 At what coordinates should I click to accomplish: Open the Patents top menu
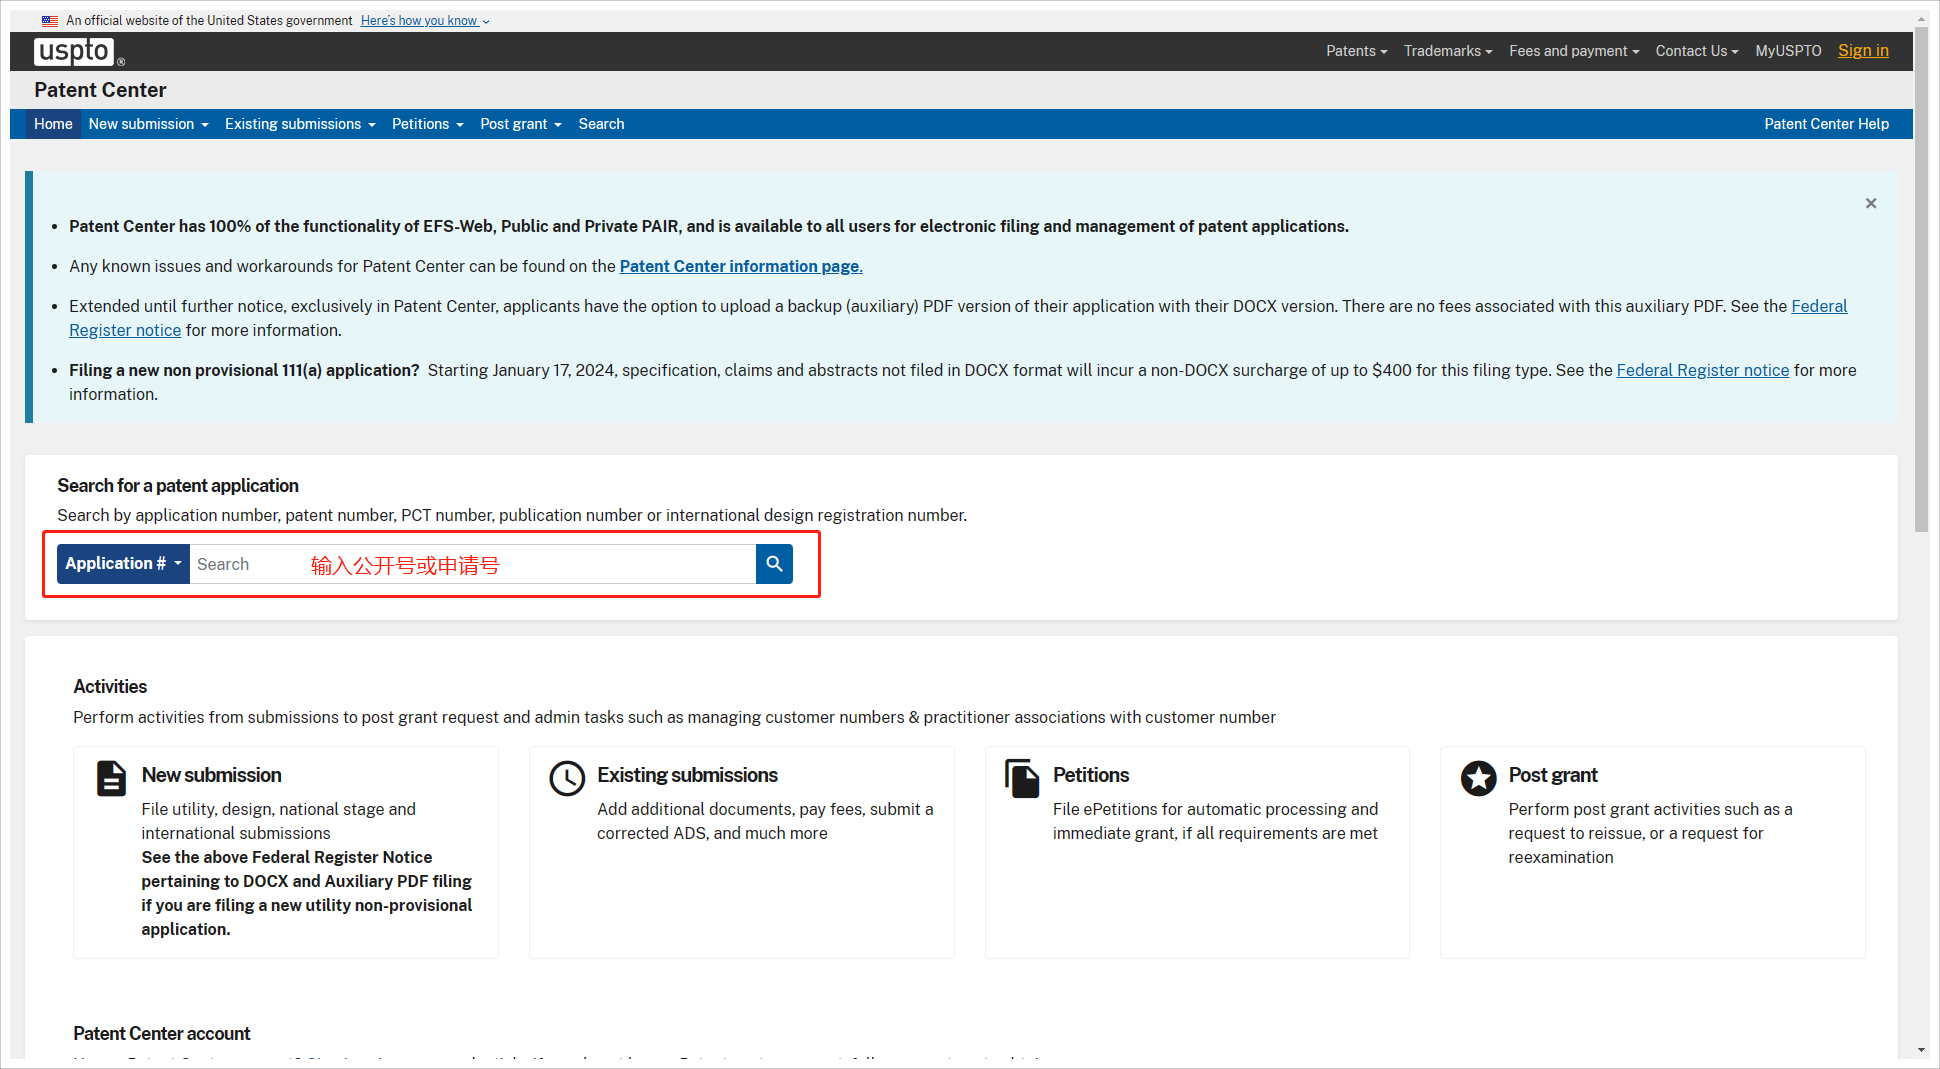(x=1356, y=51)
